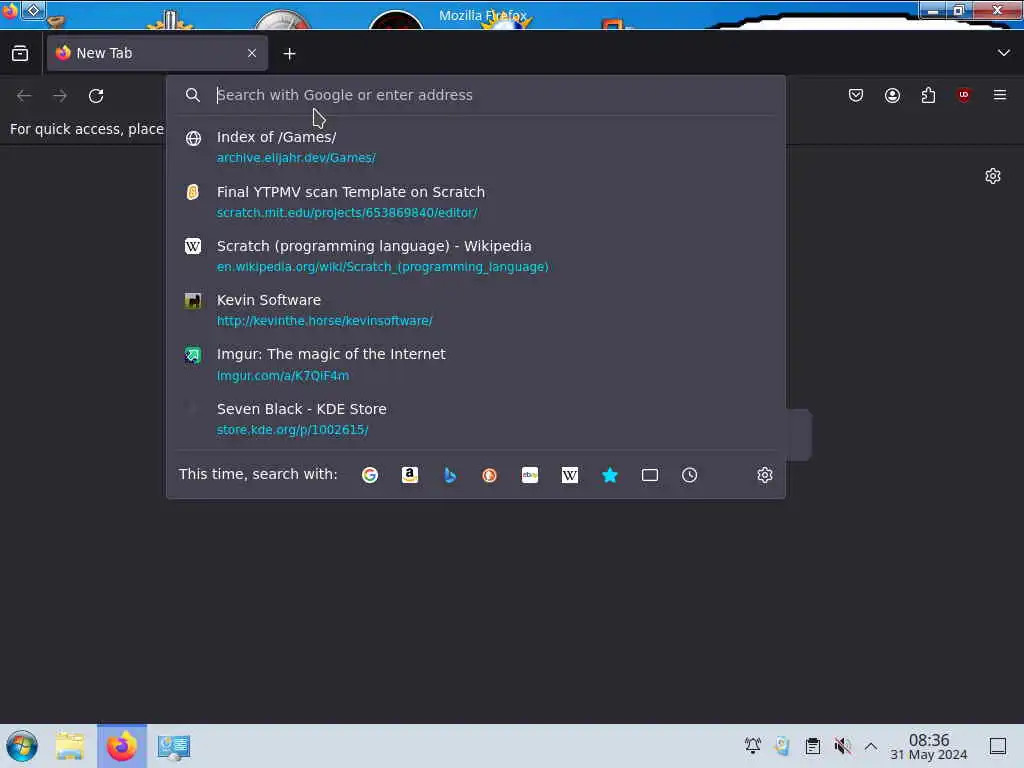Image resolution: width=1024 pixels, height=768 pixels.
Task: Search open tabs with the tab icon
Action: click(x=650, y=475)
